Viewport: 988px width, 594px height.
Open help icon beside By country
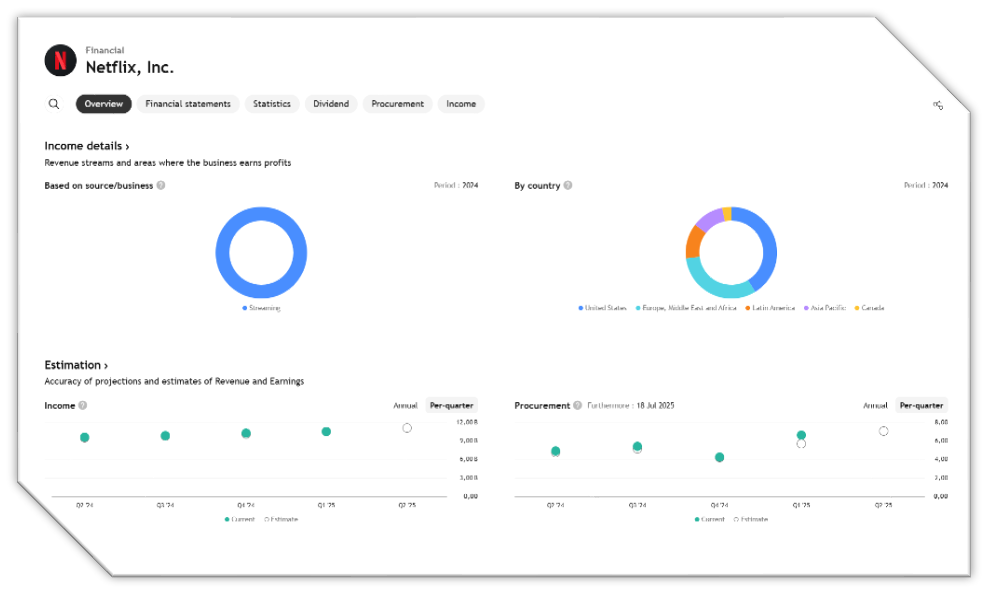coord(568,185)
